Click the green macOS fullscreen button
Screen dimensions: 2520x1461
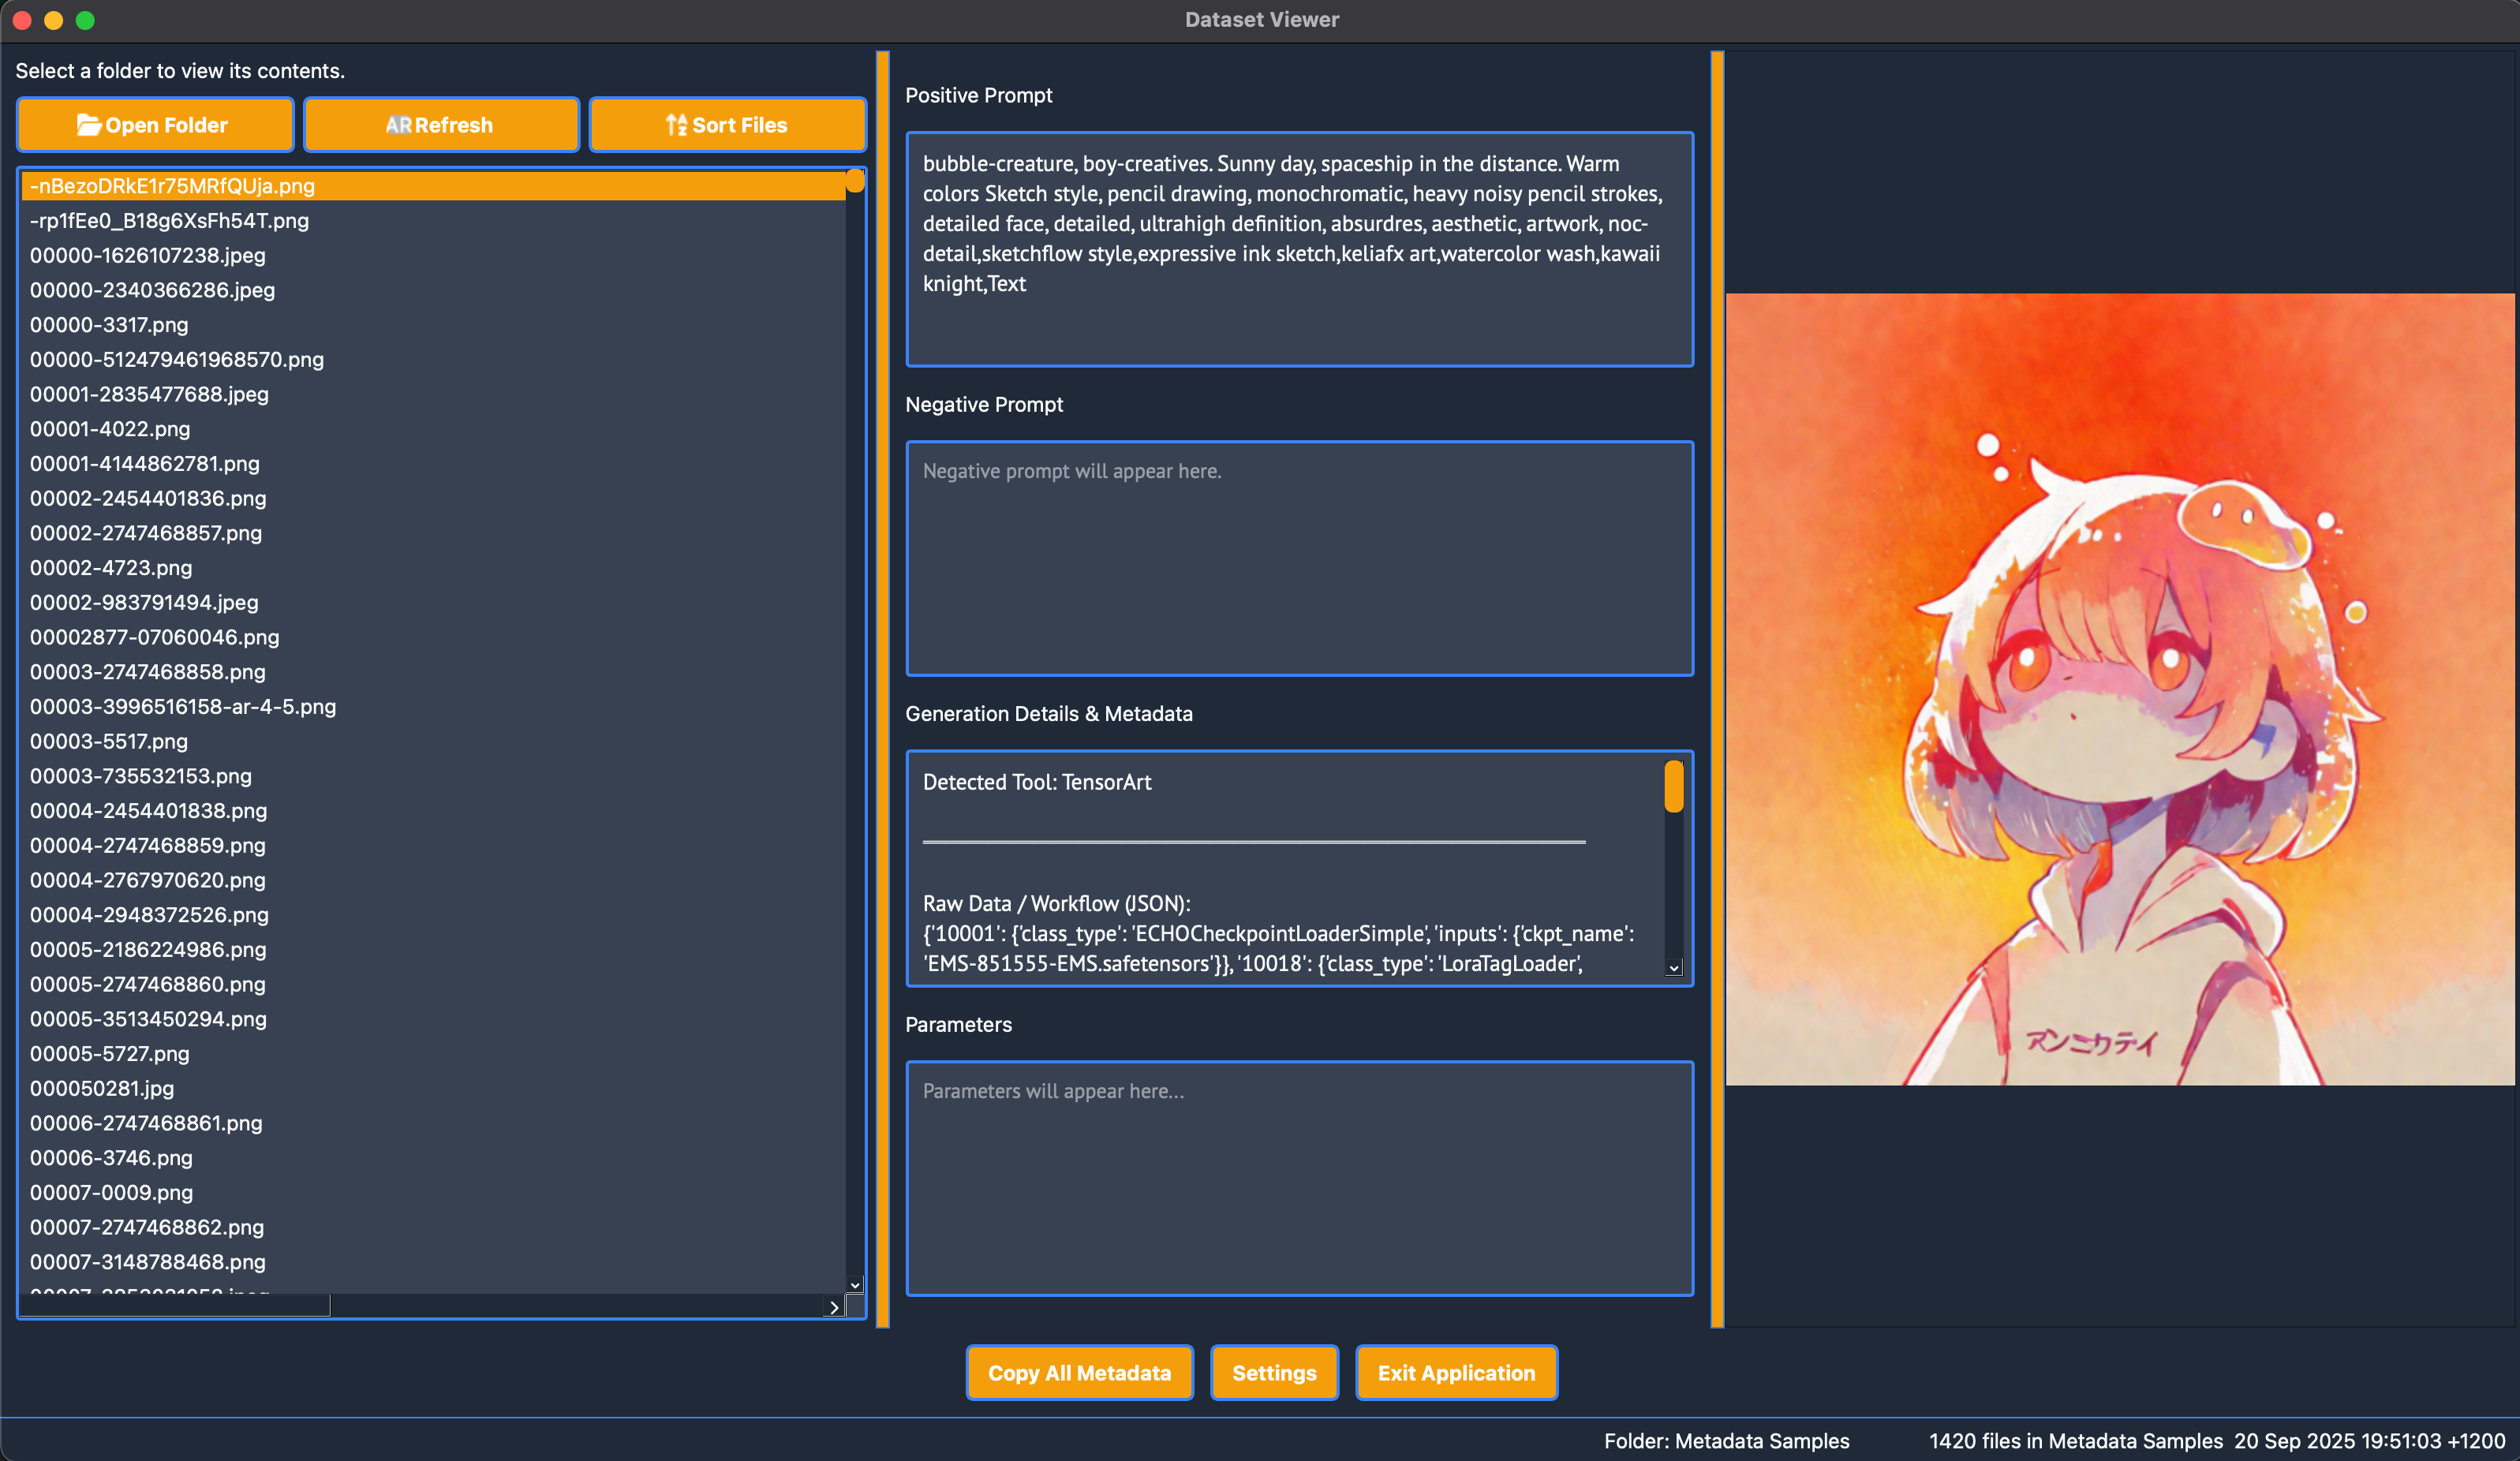click(85, 20)
